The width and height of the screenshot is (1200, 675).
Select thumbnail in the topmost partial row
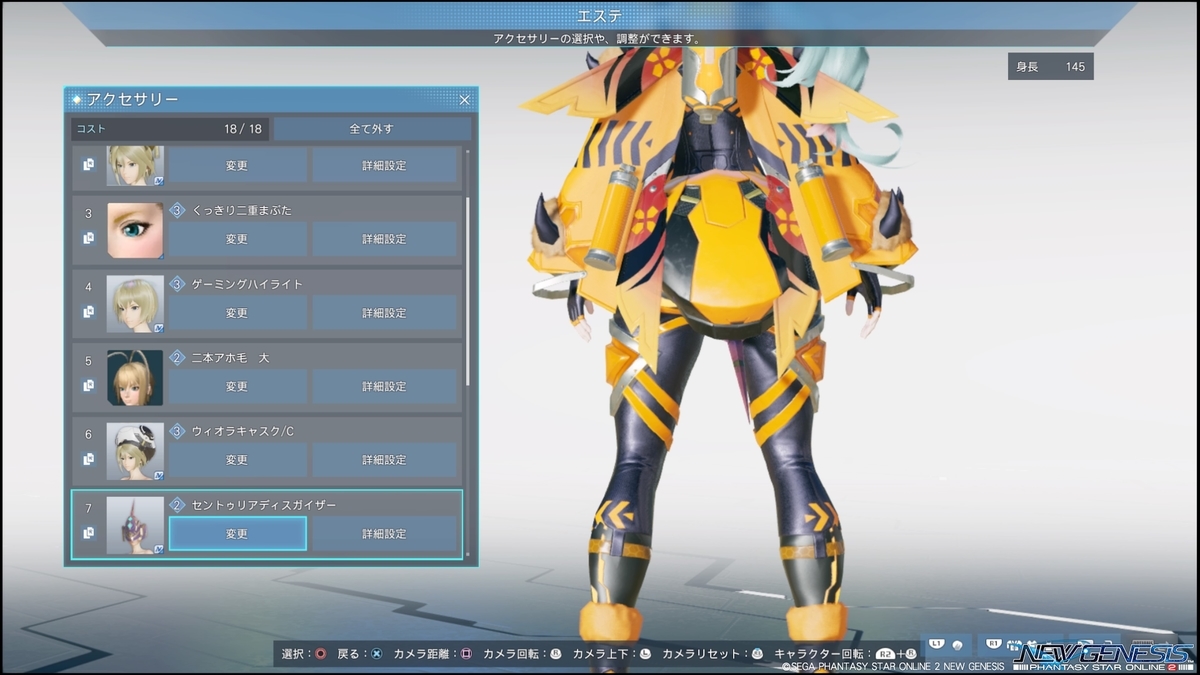tap(135, 166)
